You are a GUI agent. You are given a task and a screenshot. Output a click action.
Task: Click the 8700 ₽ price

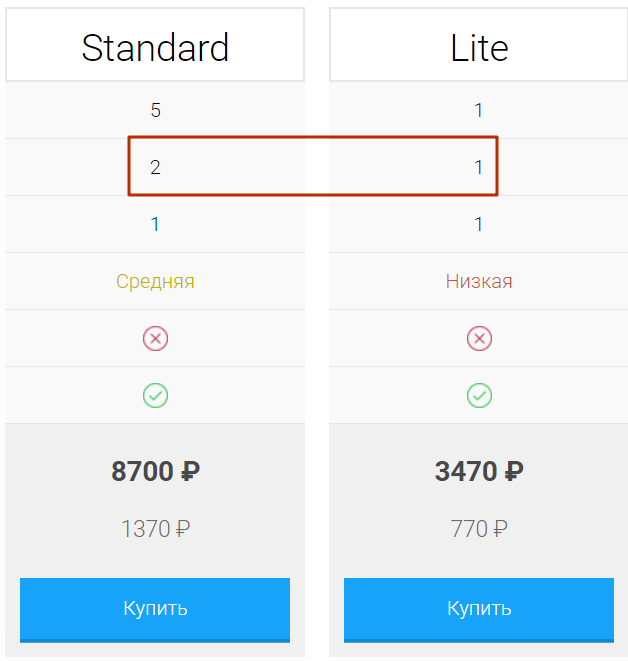155,471
